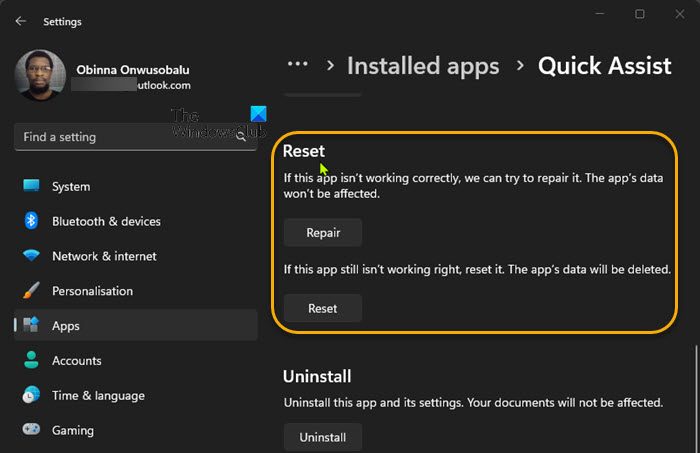This screenshot has width=700, height=453.
Task: Select the System monitor icon
Action: coord(31,186)
